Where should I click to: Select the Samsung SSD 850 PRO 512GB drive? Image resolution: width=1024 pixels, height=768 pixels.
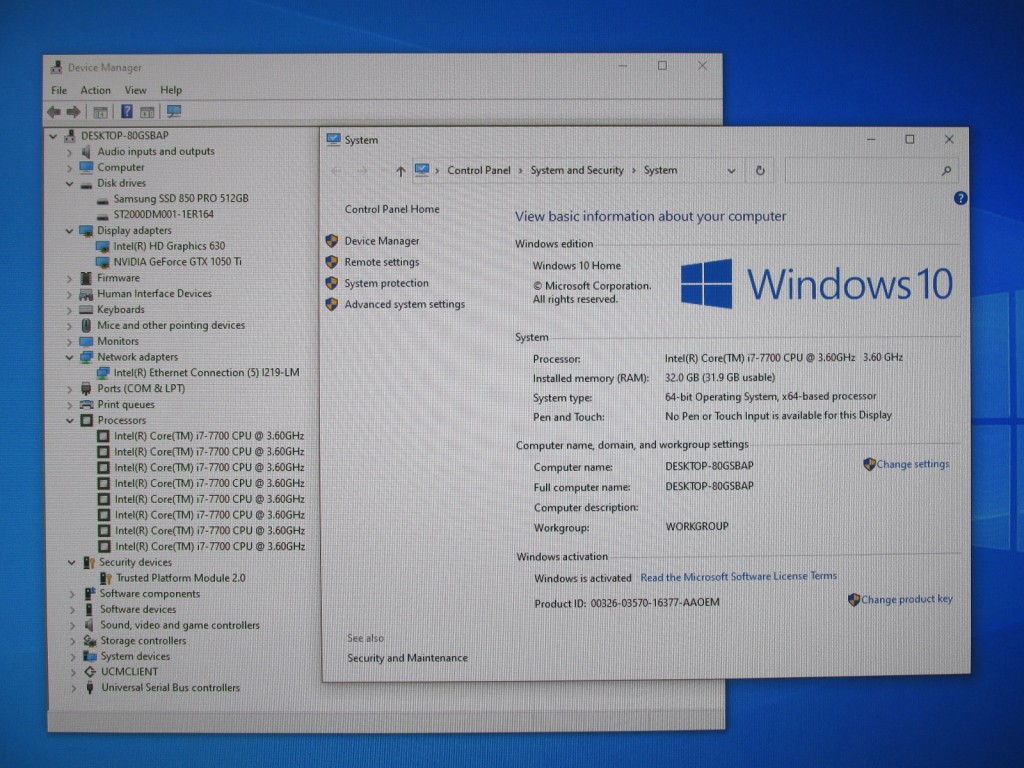click(x=181, y=199)
